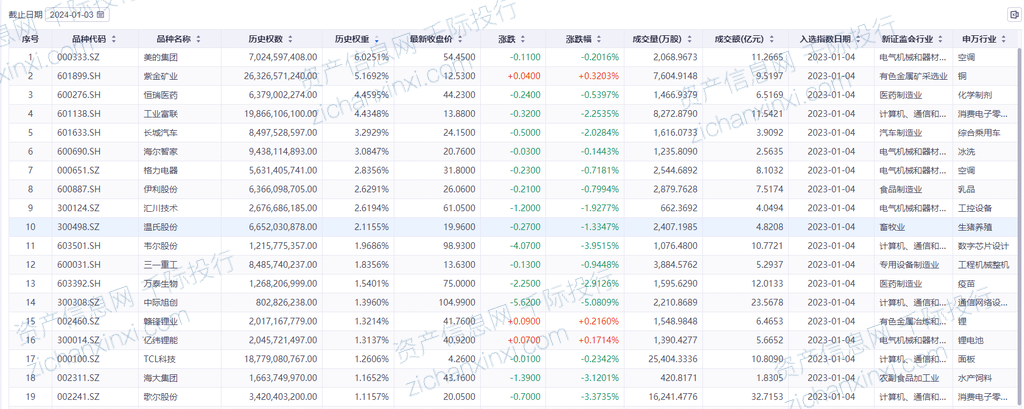Sort by 入选指数日期 column arrows
Screen dimensions: 1024x409
tap(857, 39)
